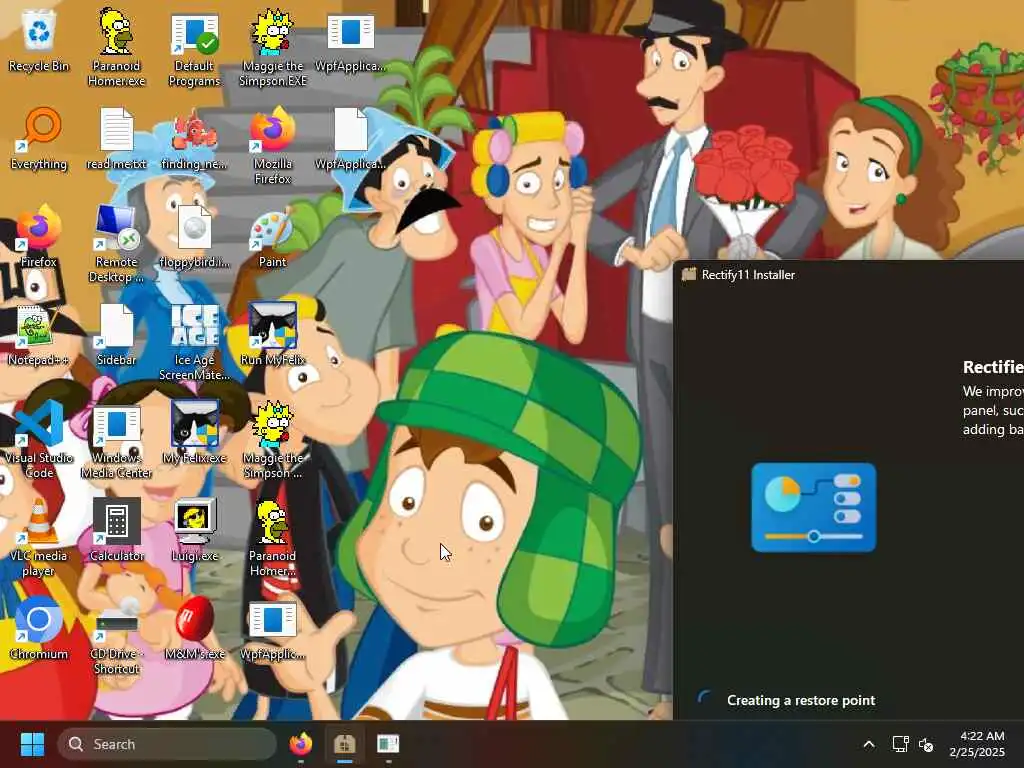Select the Paranoid Homer.exe icon in top row

(116, 47)
